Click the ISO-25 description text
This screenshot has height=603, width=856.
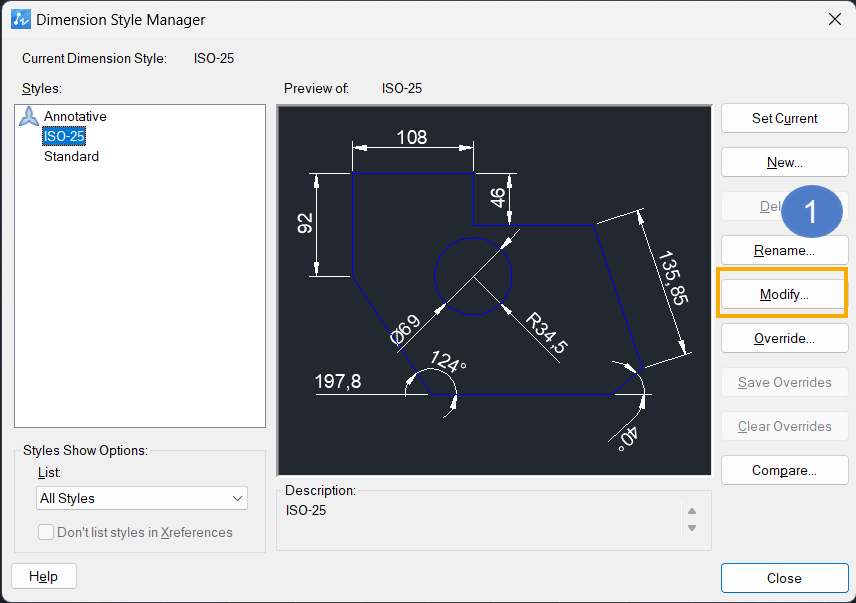tap(306, 510)
